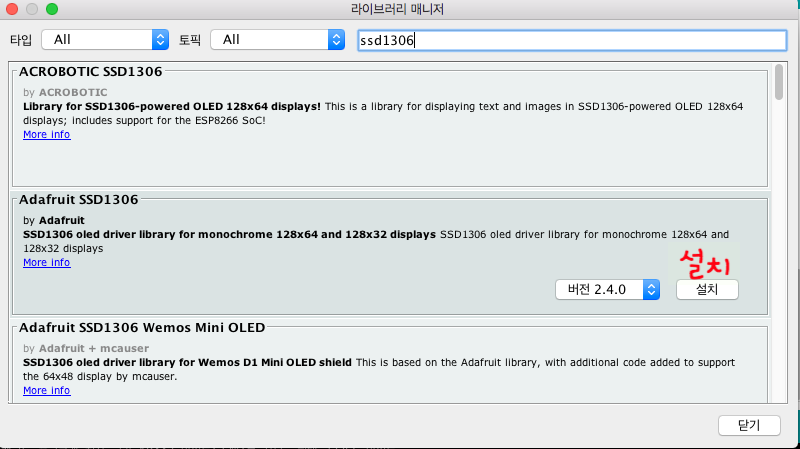Screen dimensions: 800x449
Task: Open More info link for Adafruit SSD1306
Action: [46, 263]
